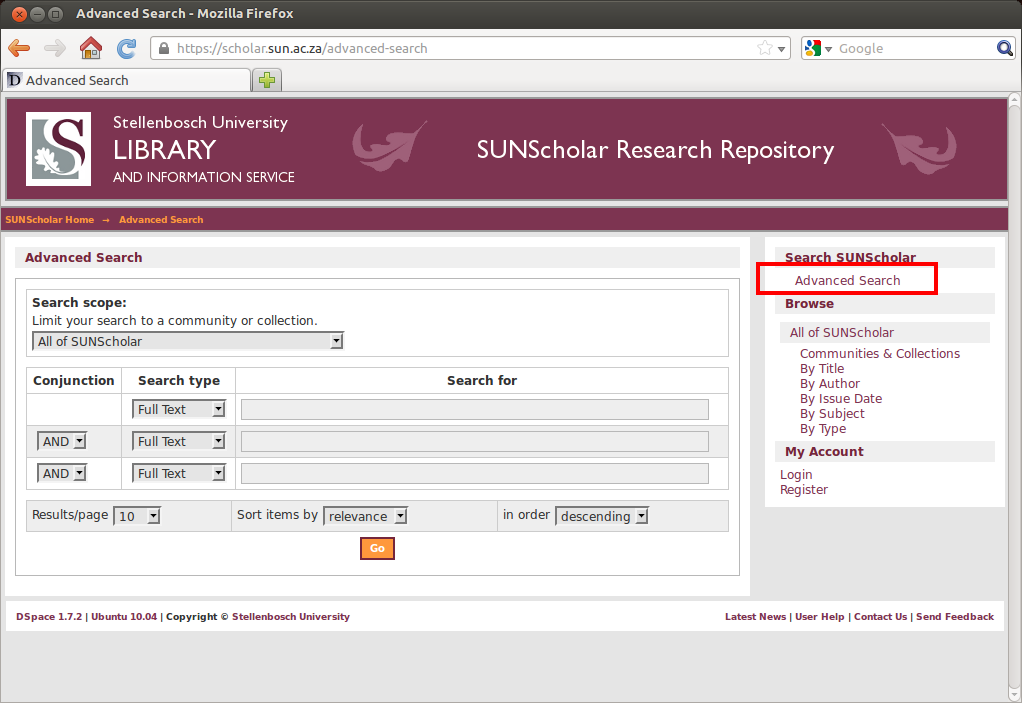
Task: Open second row Full Text search type dropdown
Action: (179, 441)
